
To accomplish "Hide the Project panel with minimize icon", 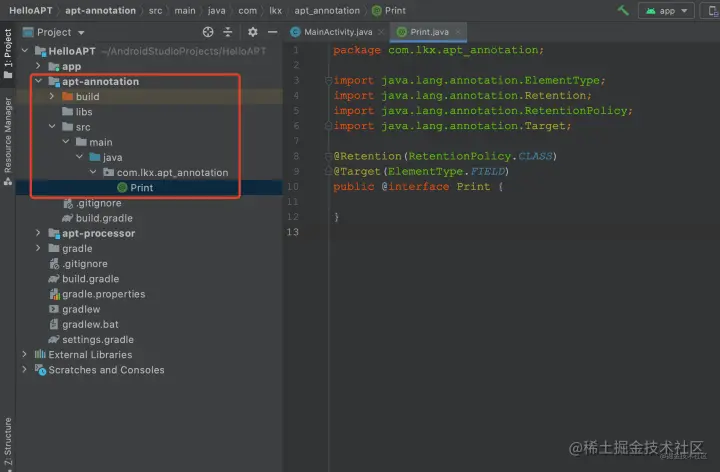I will click(272, 32).
